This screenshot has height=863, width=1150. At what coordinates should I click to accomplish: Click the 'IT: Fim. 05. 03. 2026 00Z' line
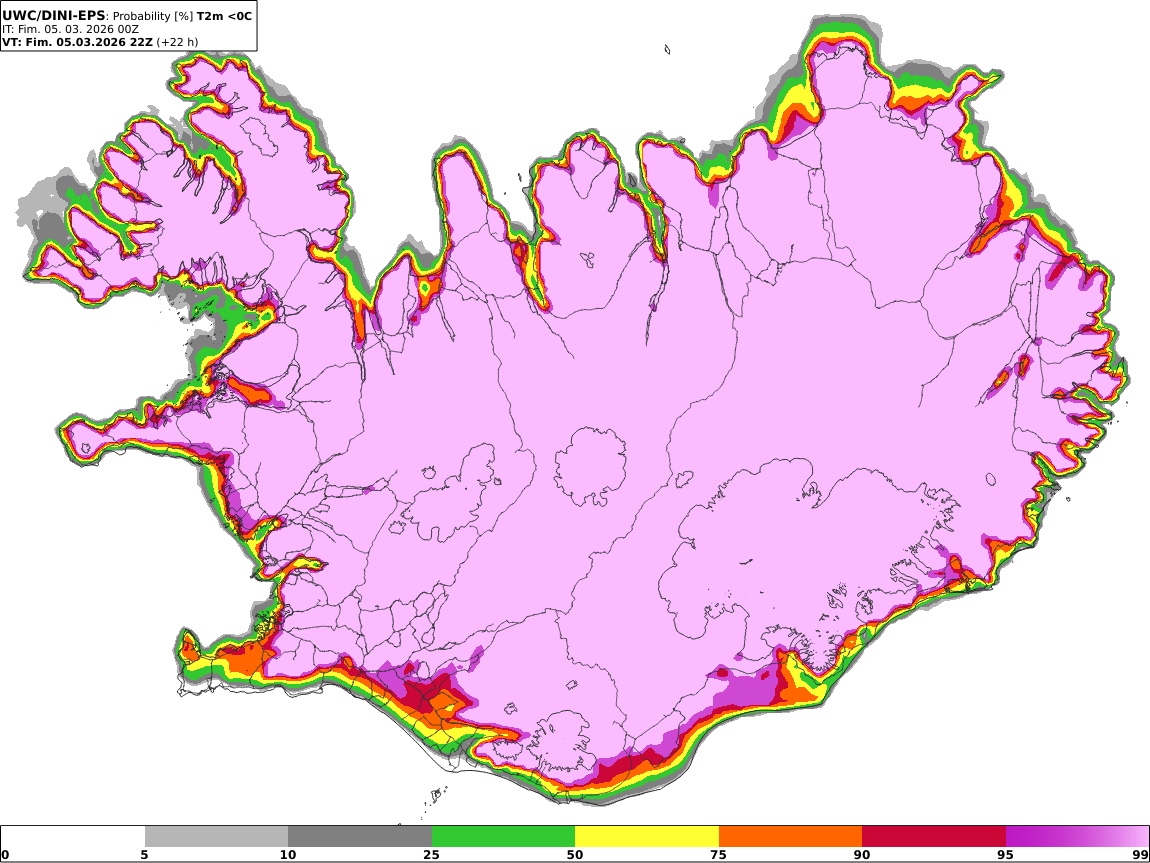[x=70, y=29]
